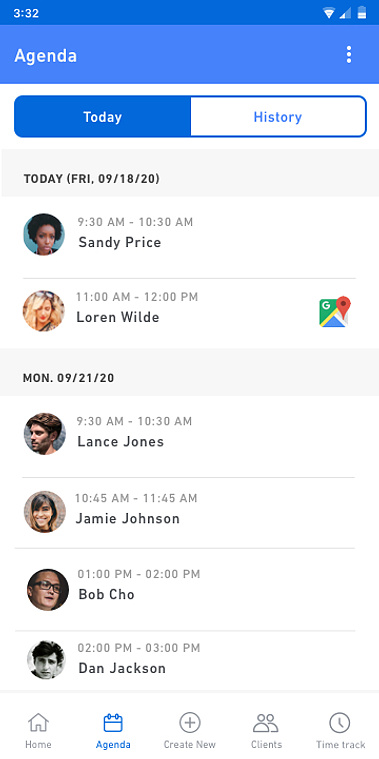This screenshot has width=379, height=759.
Task: Switch to the History tab
Action: [x=278, y=117]
